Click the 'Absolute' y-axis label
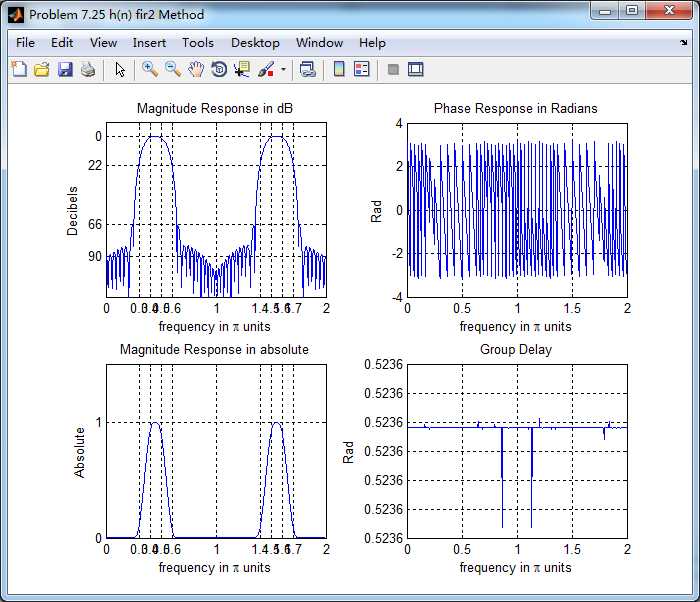The width and height of the screenshot is (700, 602). (x=79, y=452)
